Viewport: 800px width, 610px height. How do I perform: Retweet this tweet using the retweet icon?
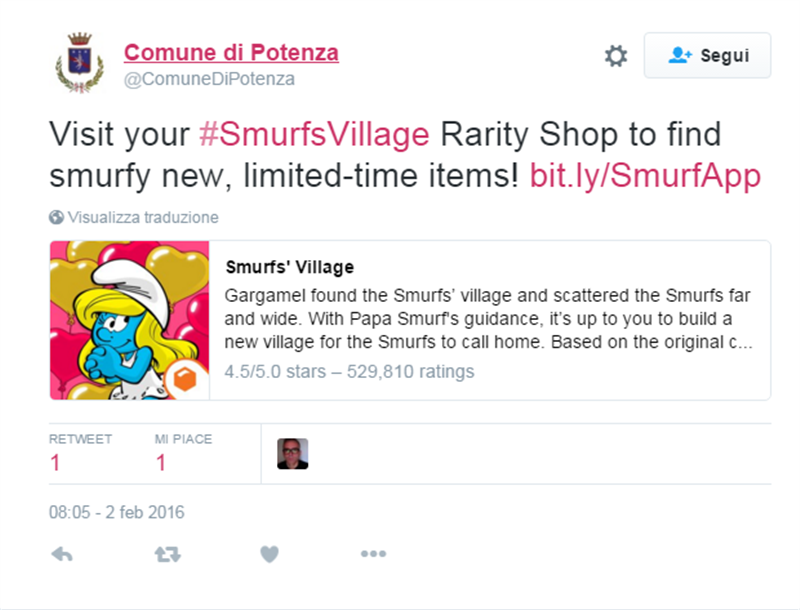click(167, 554)
